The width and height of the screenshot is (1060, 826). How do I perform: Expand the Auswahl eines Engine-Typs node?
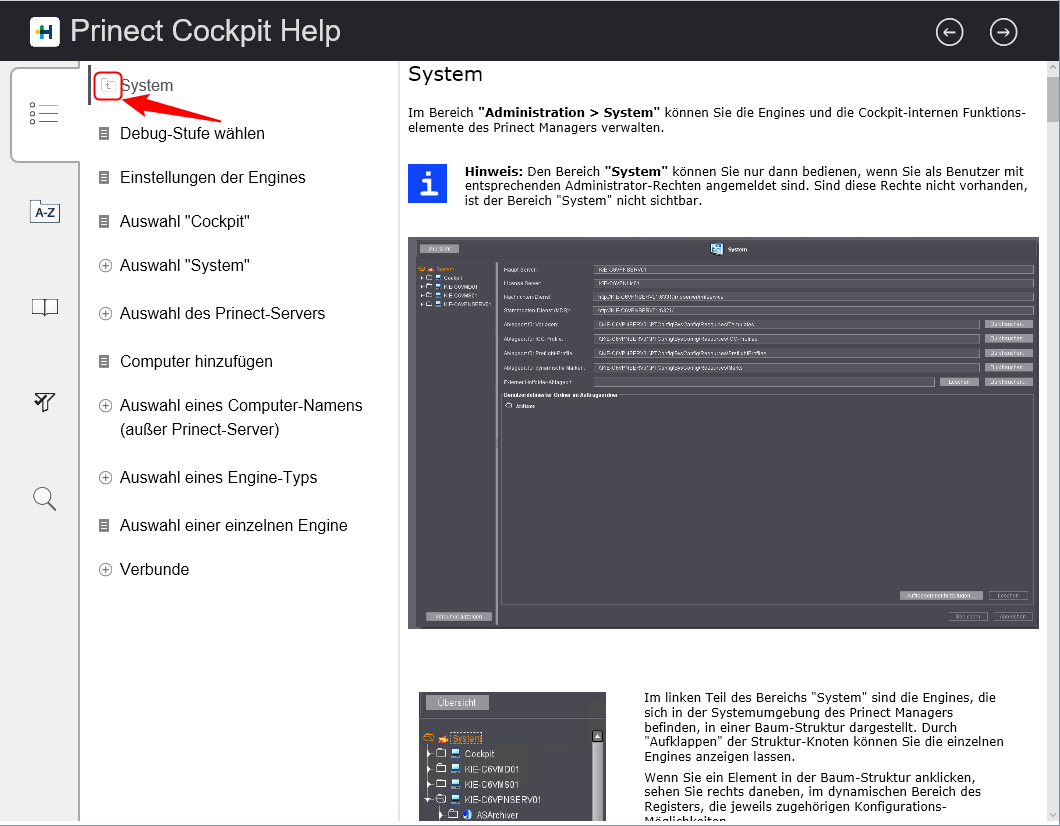(105, 478)
